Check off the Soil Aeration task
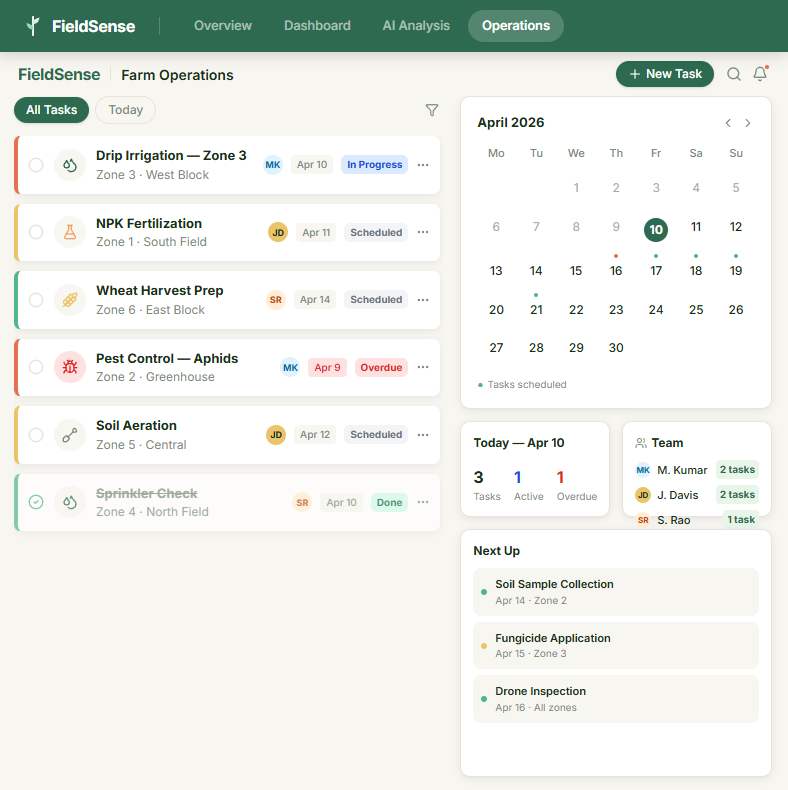788x790 pixels. [36, 435]
